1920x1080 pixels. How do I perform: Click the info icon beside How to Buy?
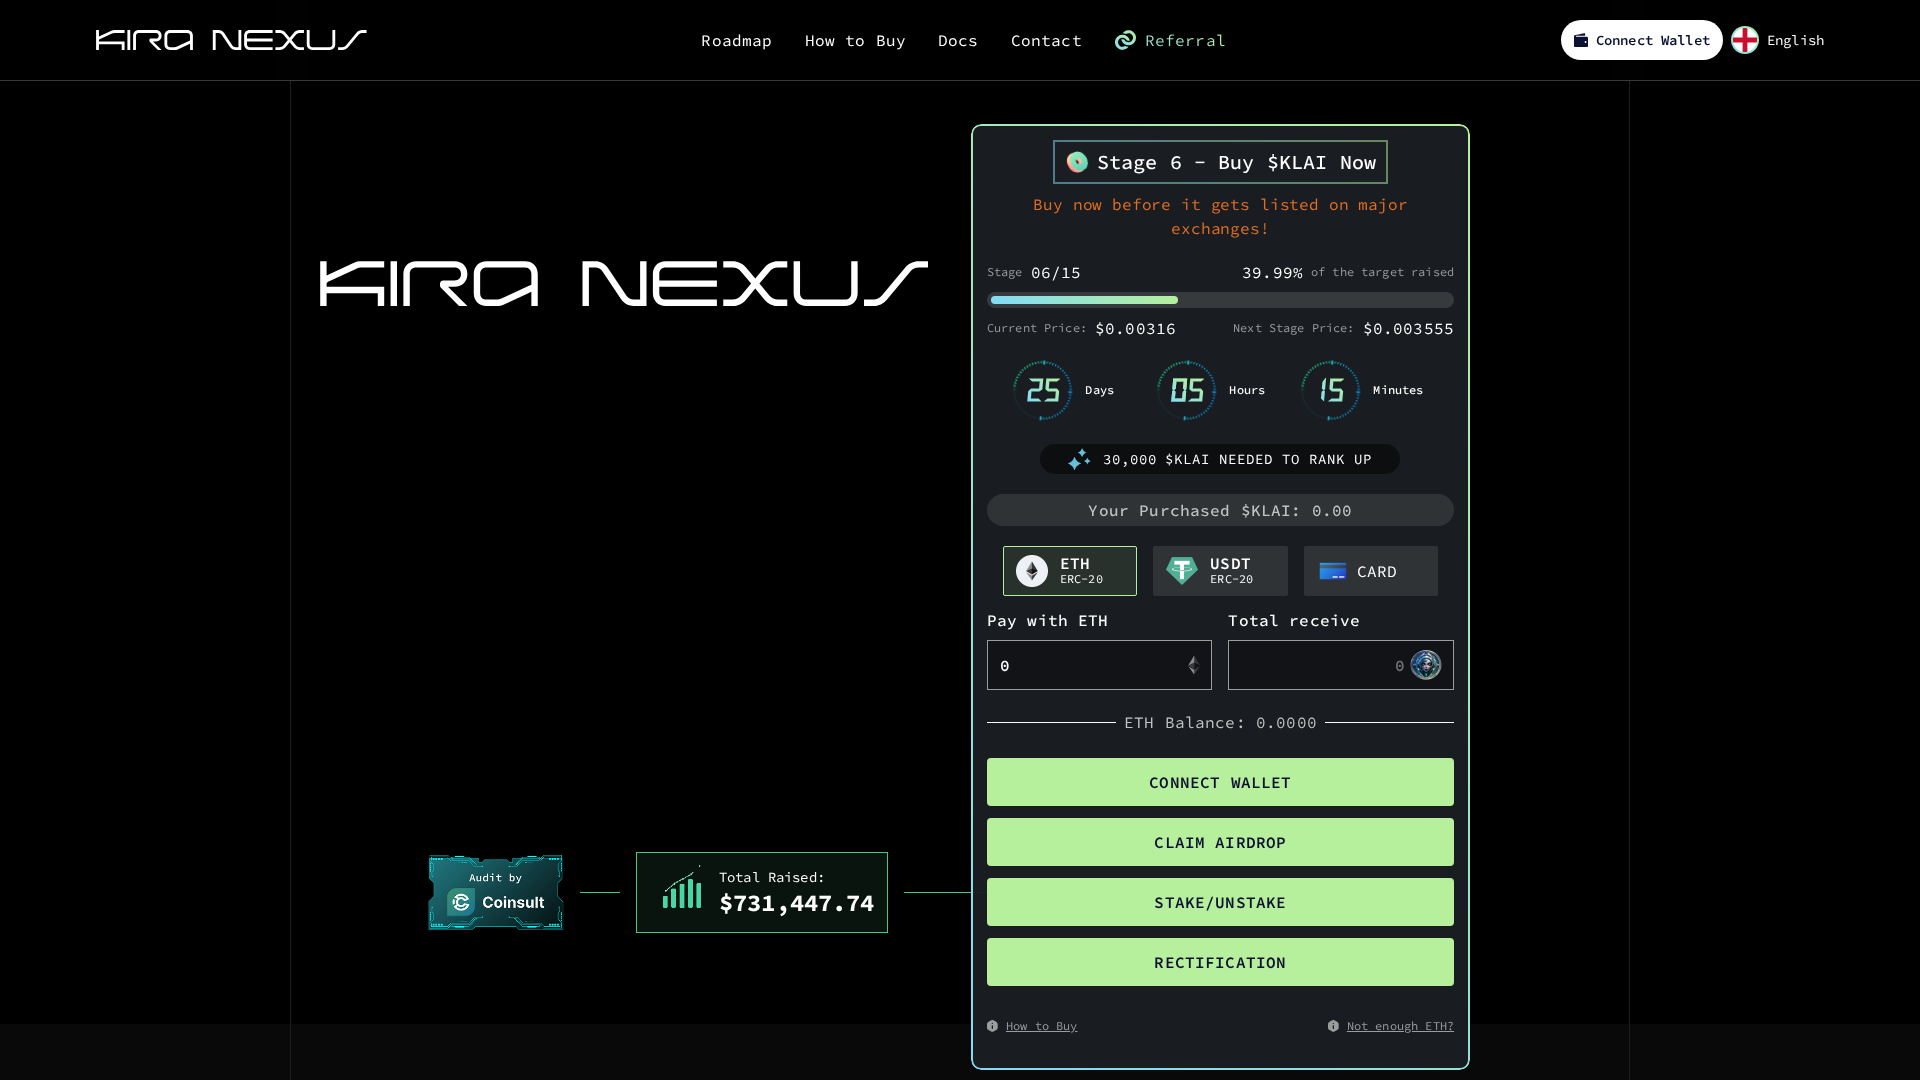point(992,1026)
